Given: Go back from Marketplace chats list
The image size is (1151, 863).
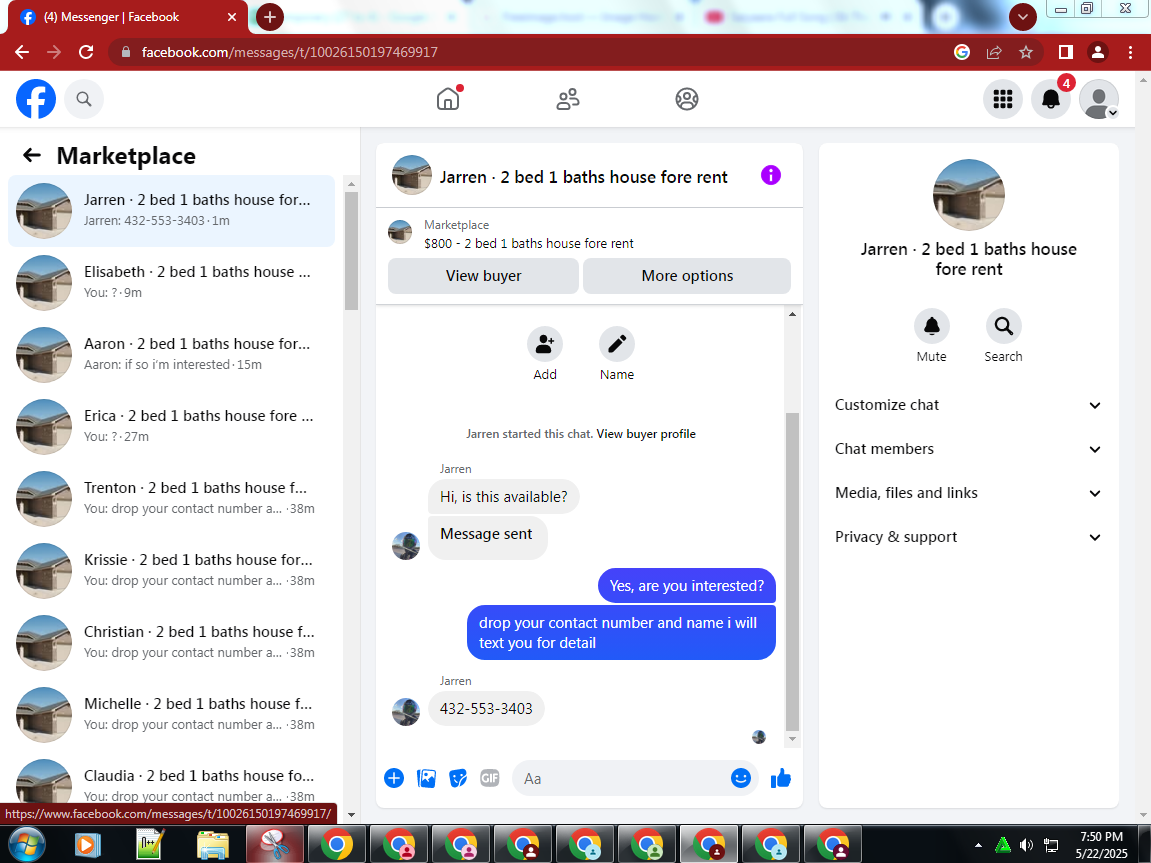Looking at the screenshot, I should pos(32,155).
